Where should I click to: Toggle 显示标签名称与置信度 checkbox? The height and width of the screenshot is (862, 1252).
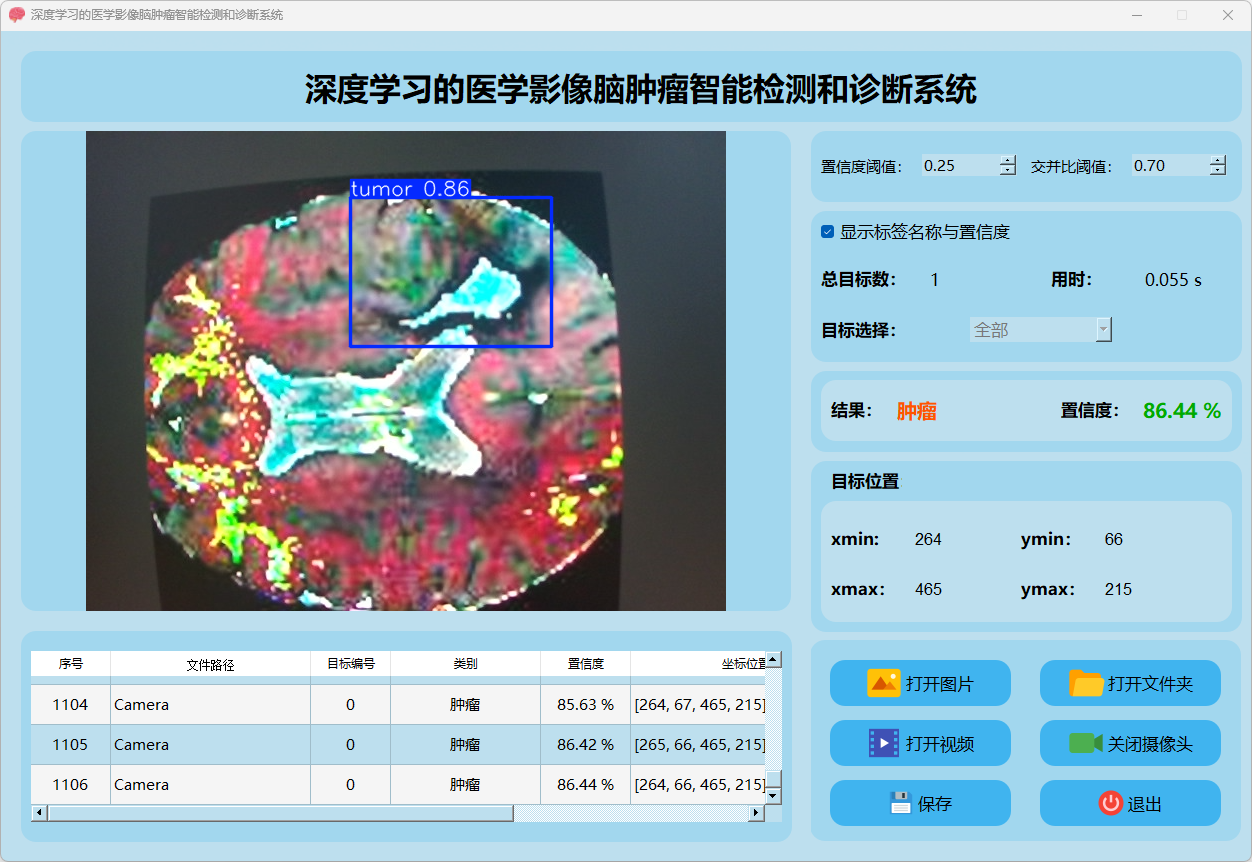[x=828, y=232]
